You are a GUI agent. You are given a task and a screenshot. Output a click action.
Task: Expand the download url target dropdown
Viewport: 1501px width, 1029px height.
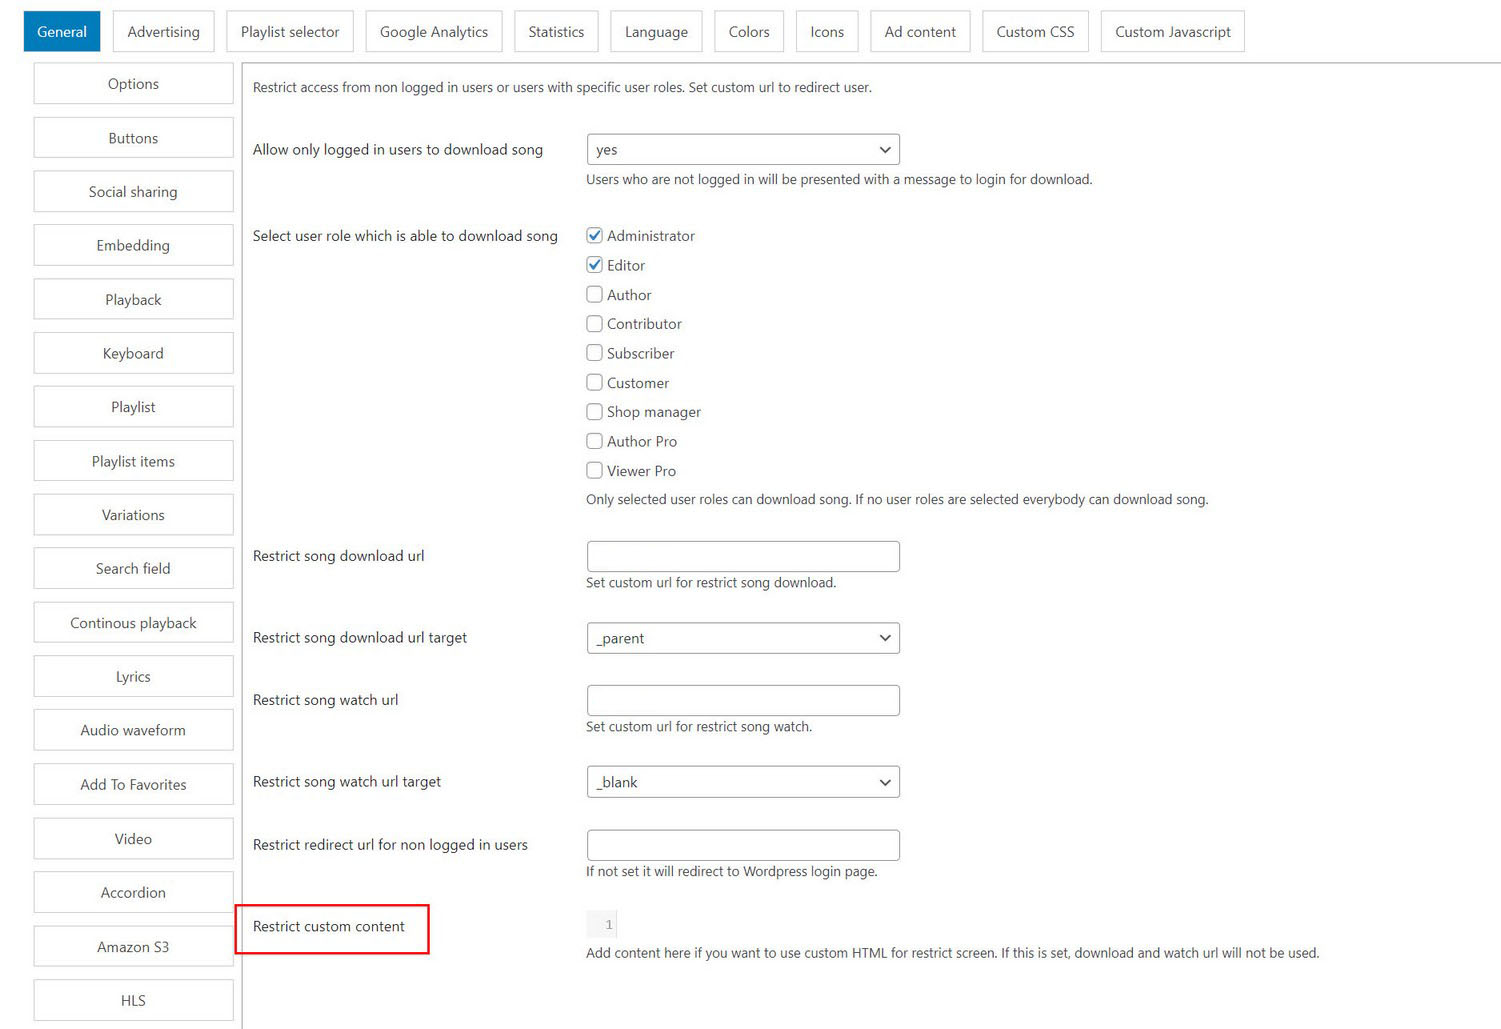(x=743, y=638)
